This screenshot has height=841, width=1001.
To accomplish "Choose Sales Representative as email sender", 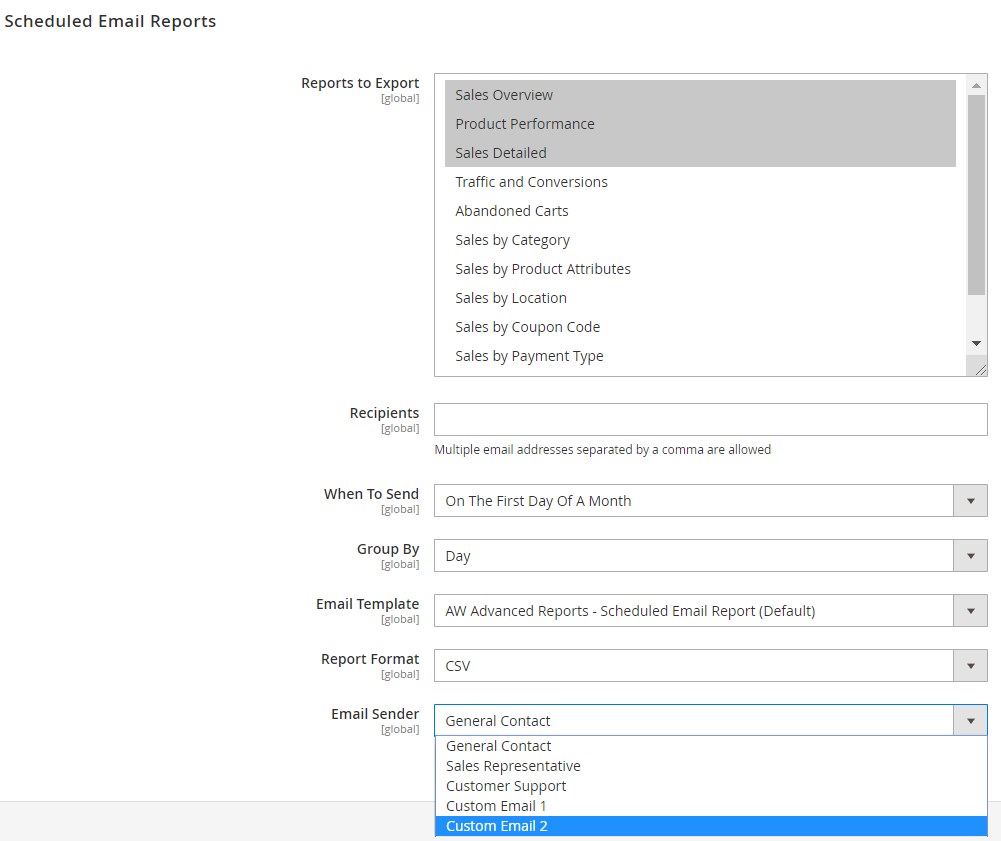I will tap(513, 766).
